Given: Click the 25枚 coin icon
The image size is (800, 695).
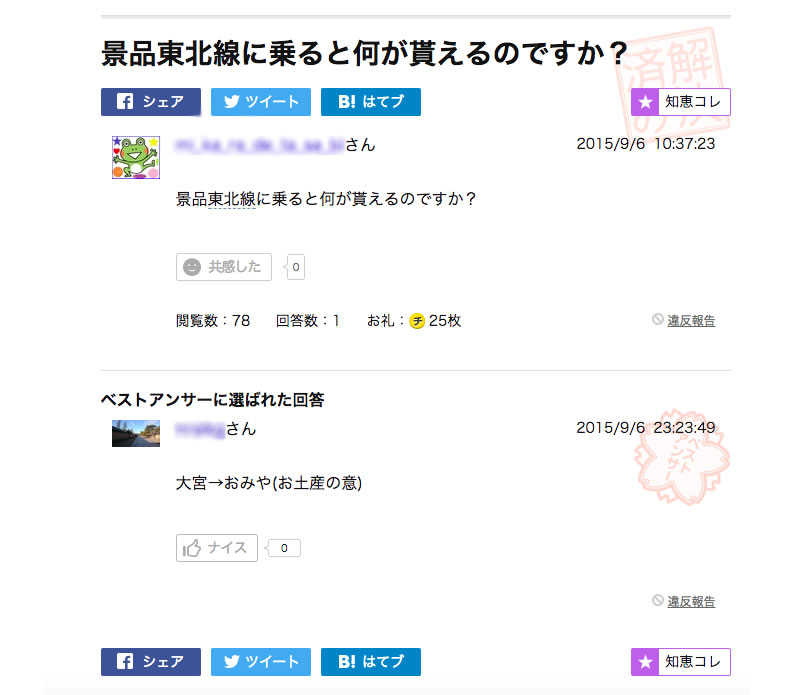Looking at the screenshot, I should (417, 321).
